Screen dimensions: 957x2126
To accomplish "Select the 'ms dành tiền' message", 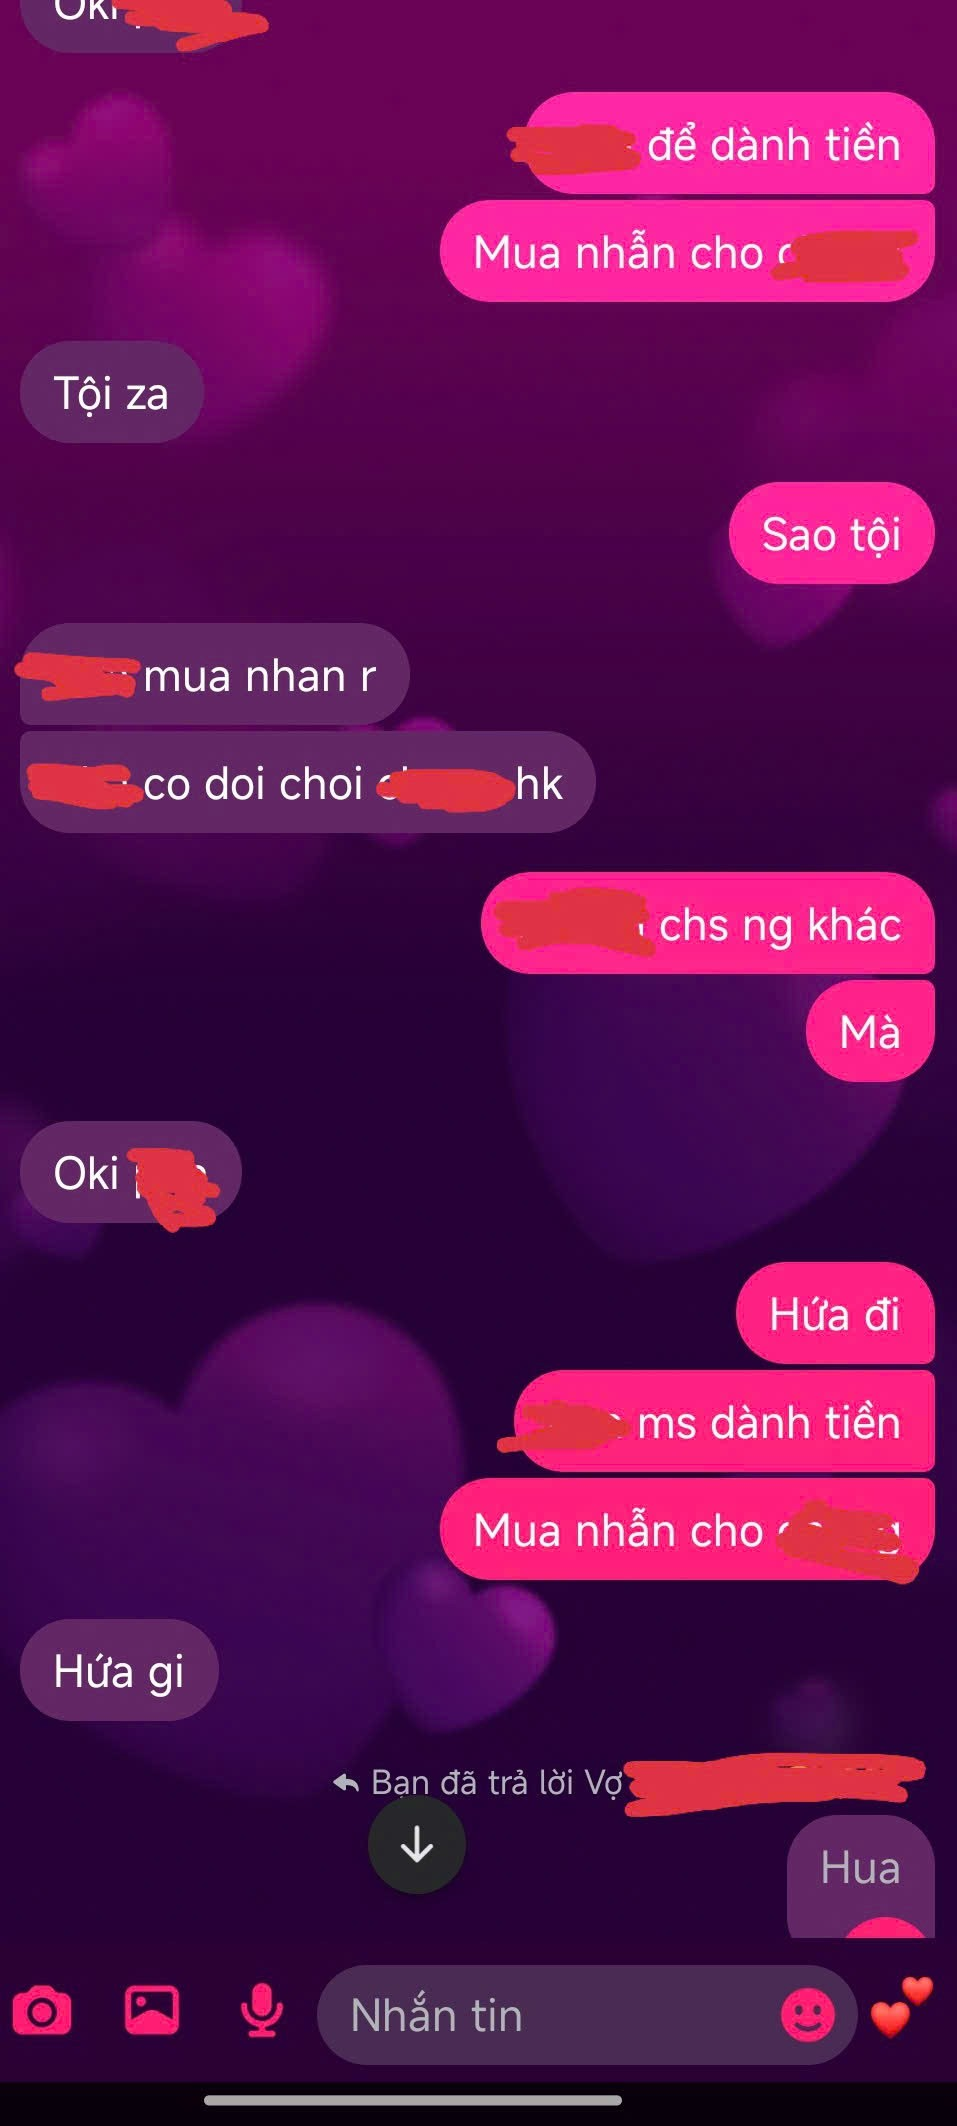I will pyautogui.click(x=724, y=1421).
